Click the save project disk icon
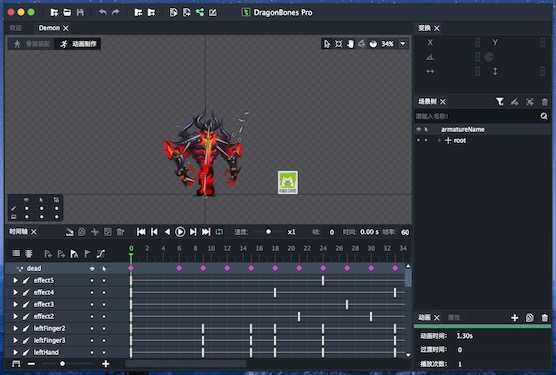Image resolution: width=556 pixels, height=375 pixels. tap(80, 12)
